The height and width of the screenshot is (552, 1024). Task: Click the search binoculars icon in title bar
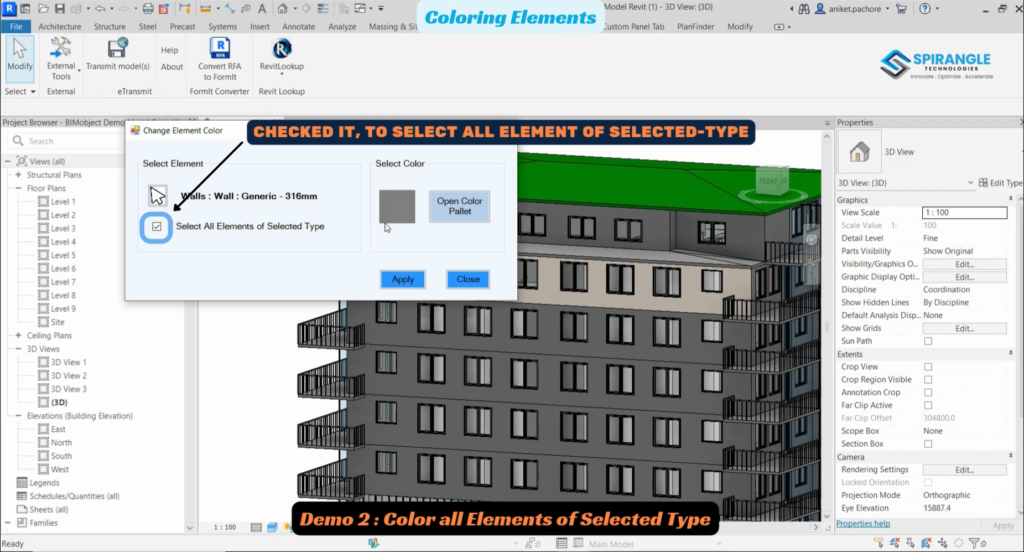tap(804, 8)
